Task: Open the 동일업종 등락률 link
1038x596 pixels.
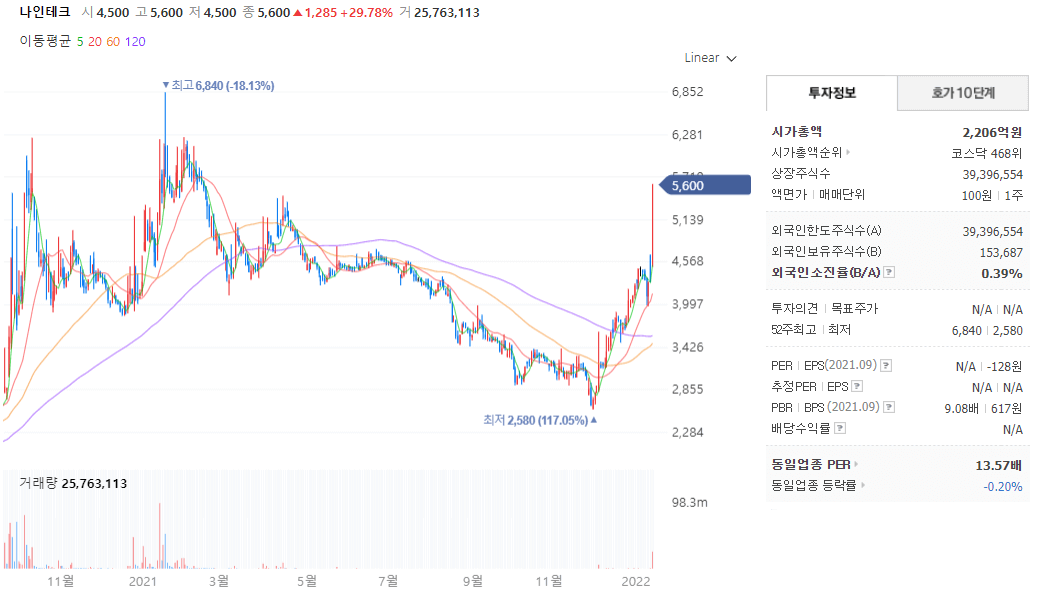Action: click(x=818, y=485)
